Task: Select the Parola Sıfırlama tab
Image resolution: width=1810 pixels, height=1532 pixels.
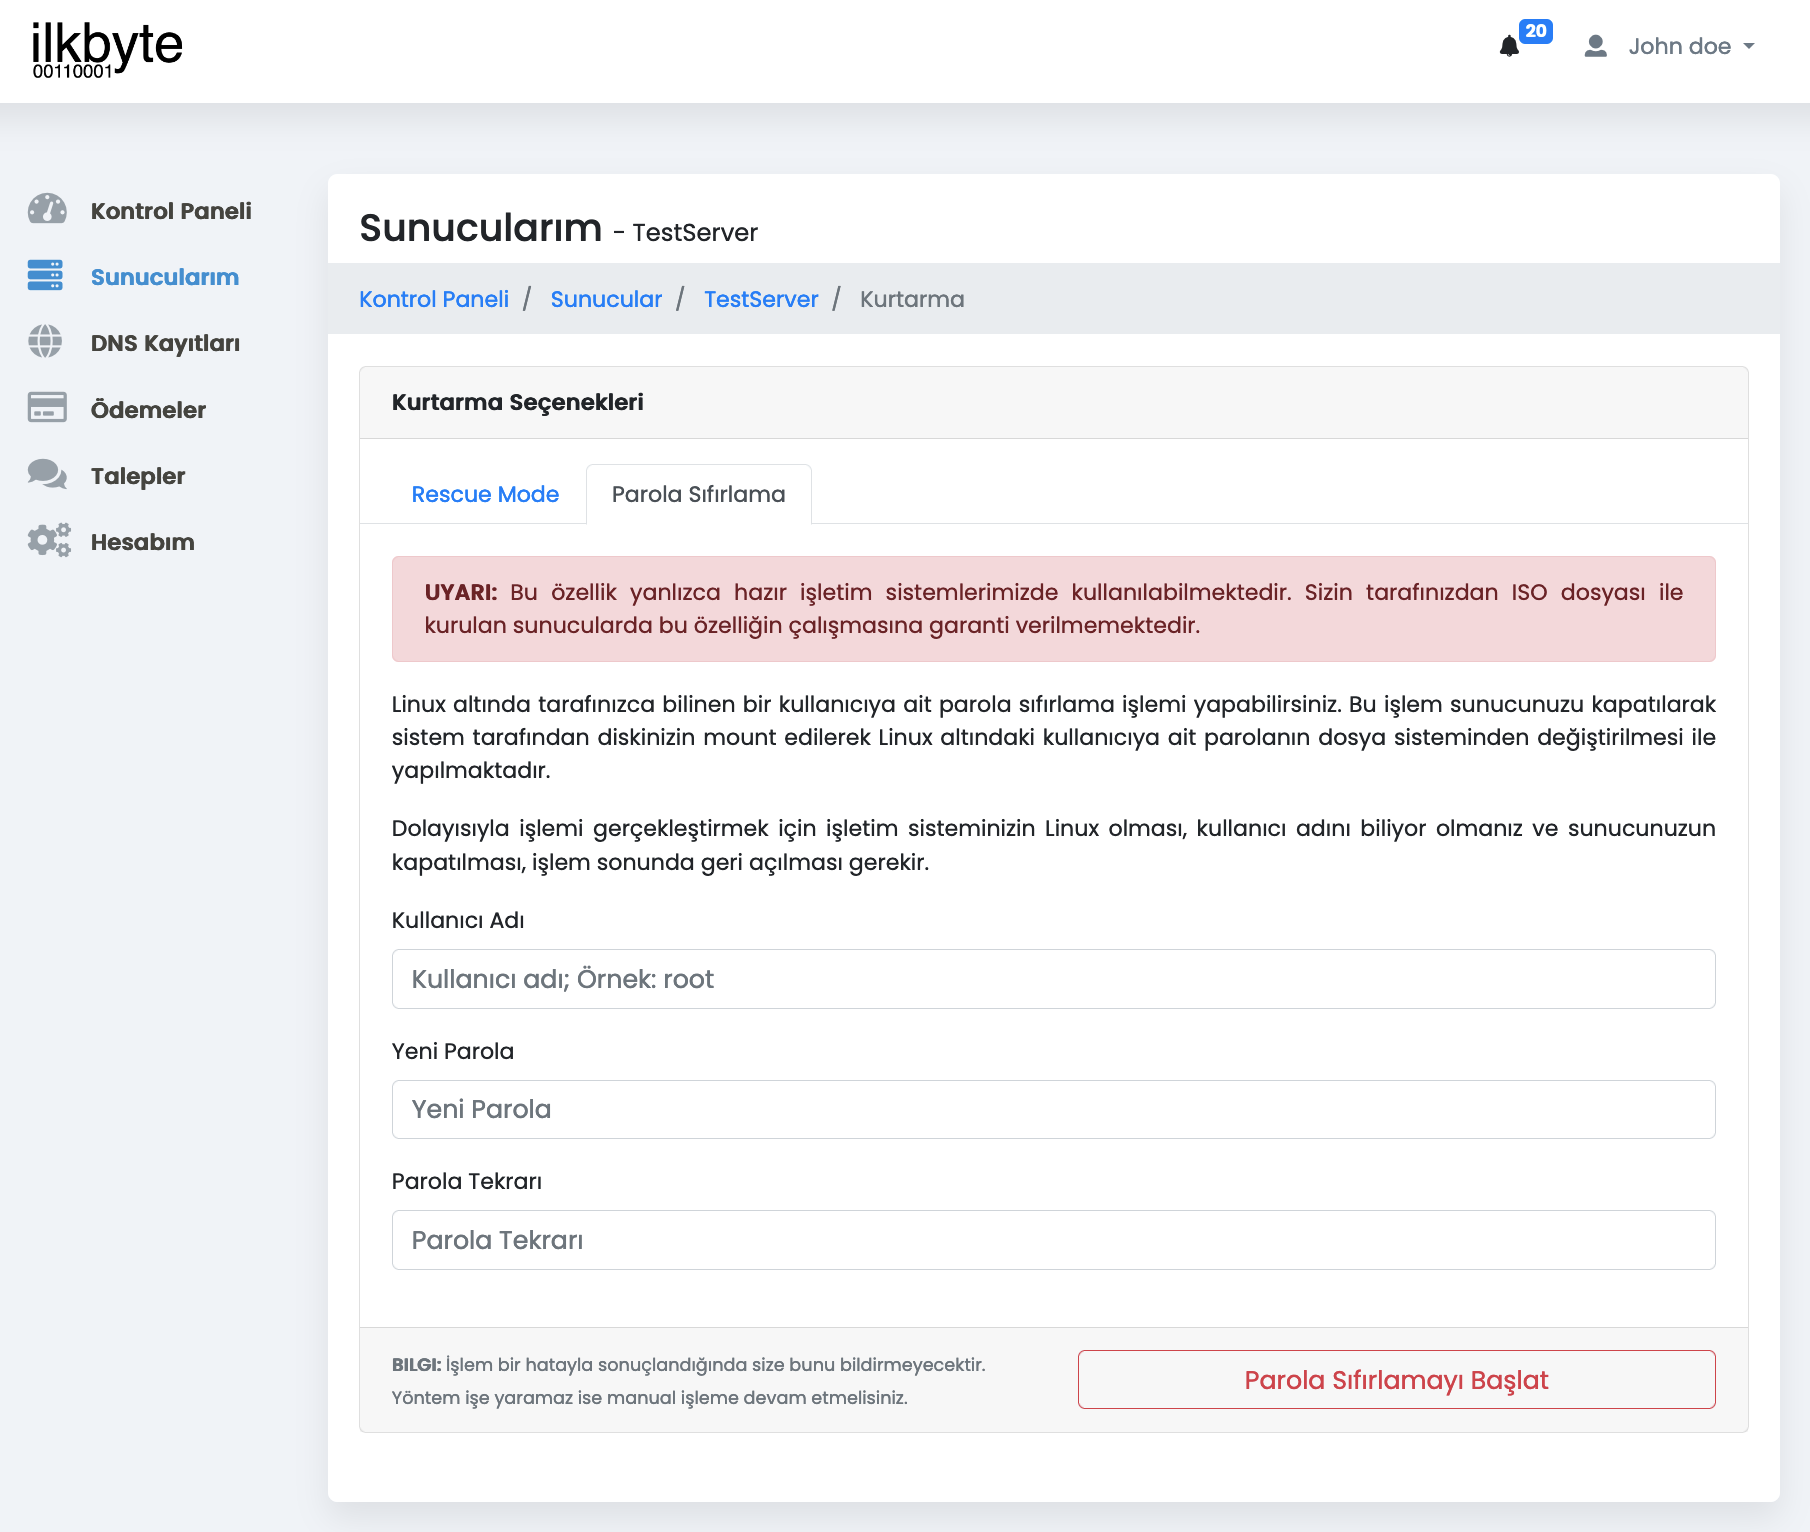Action: pos(699,494)
